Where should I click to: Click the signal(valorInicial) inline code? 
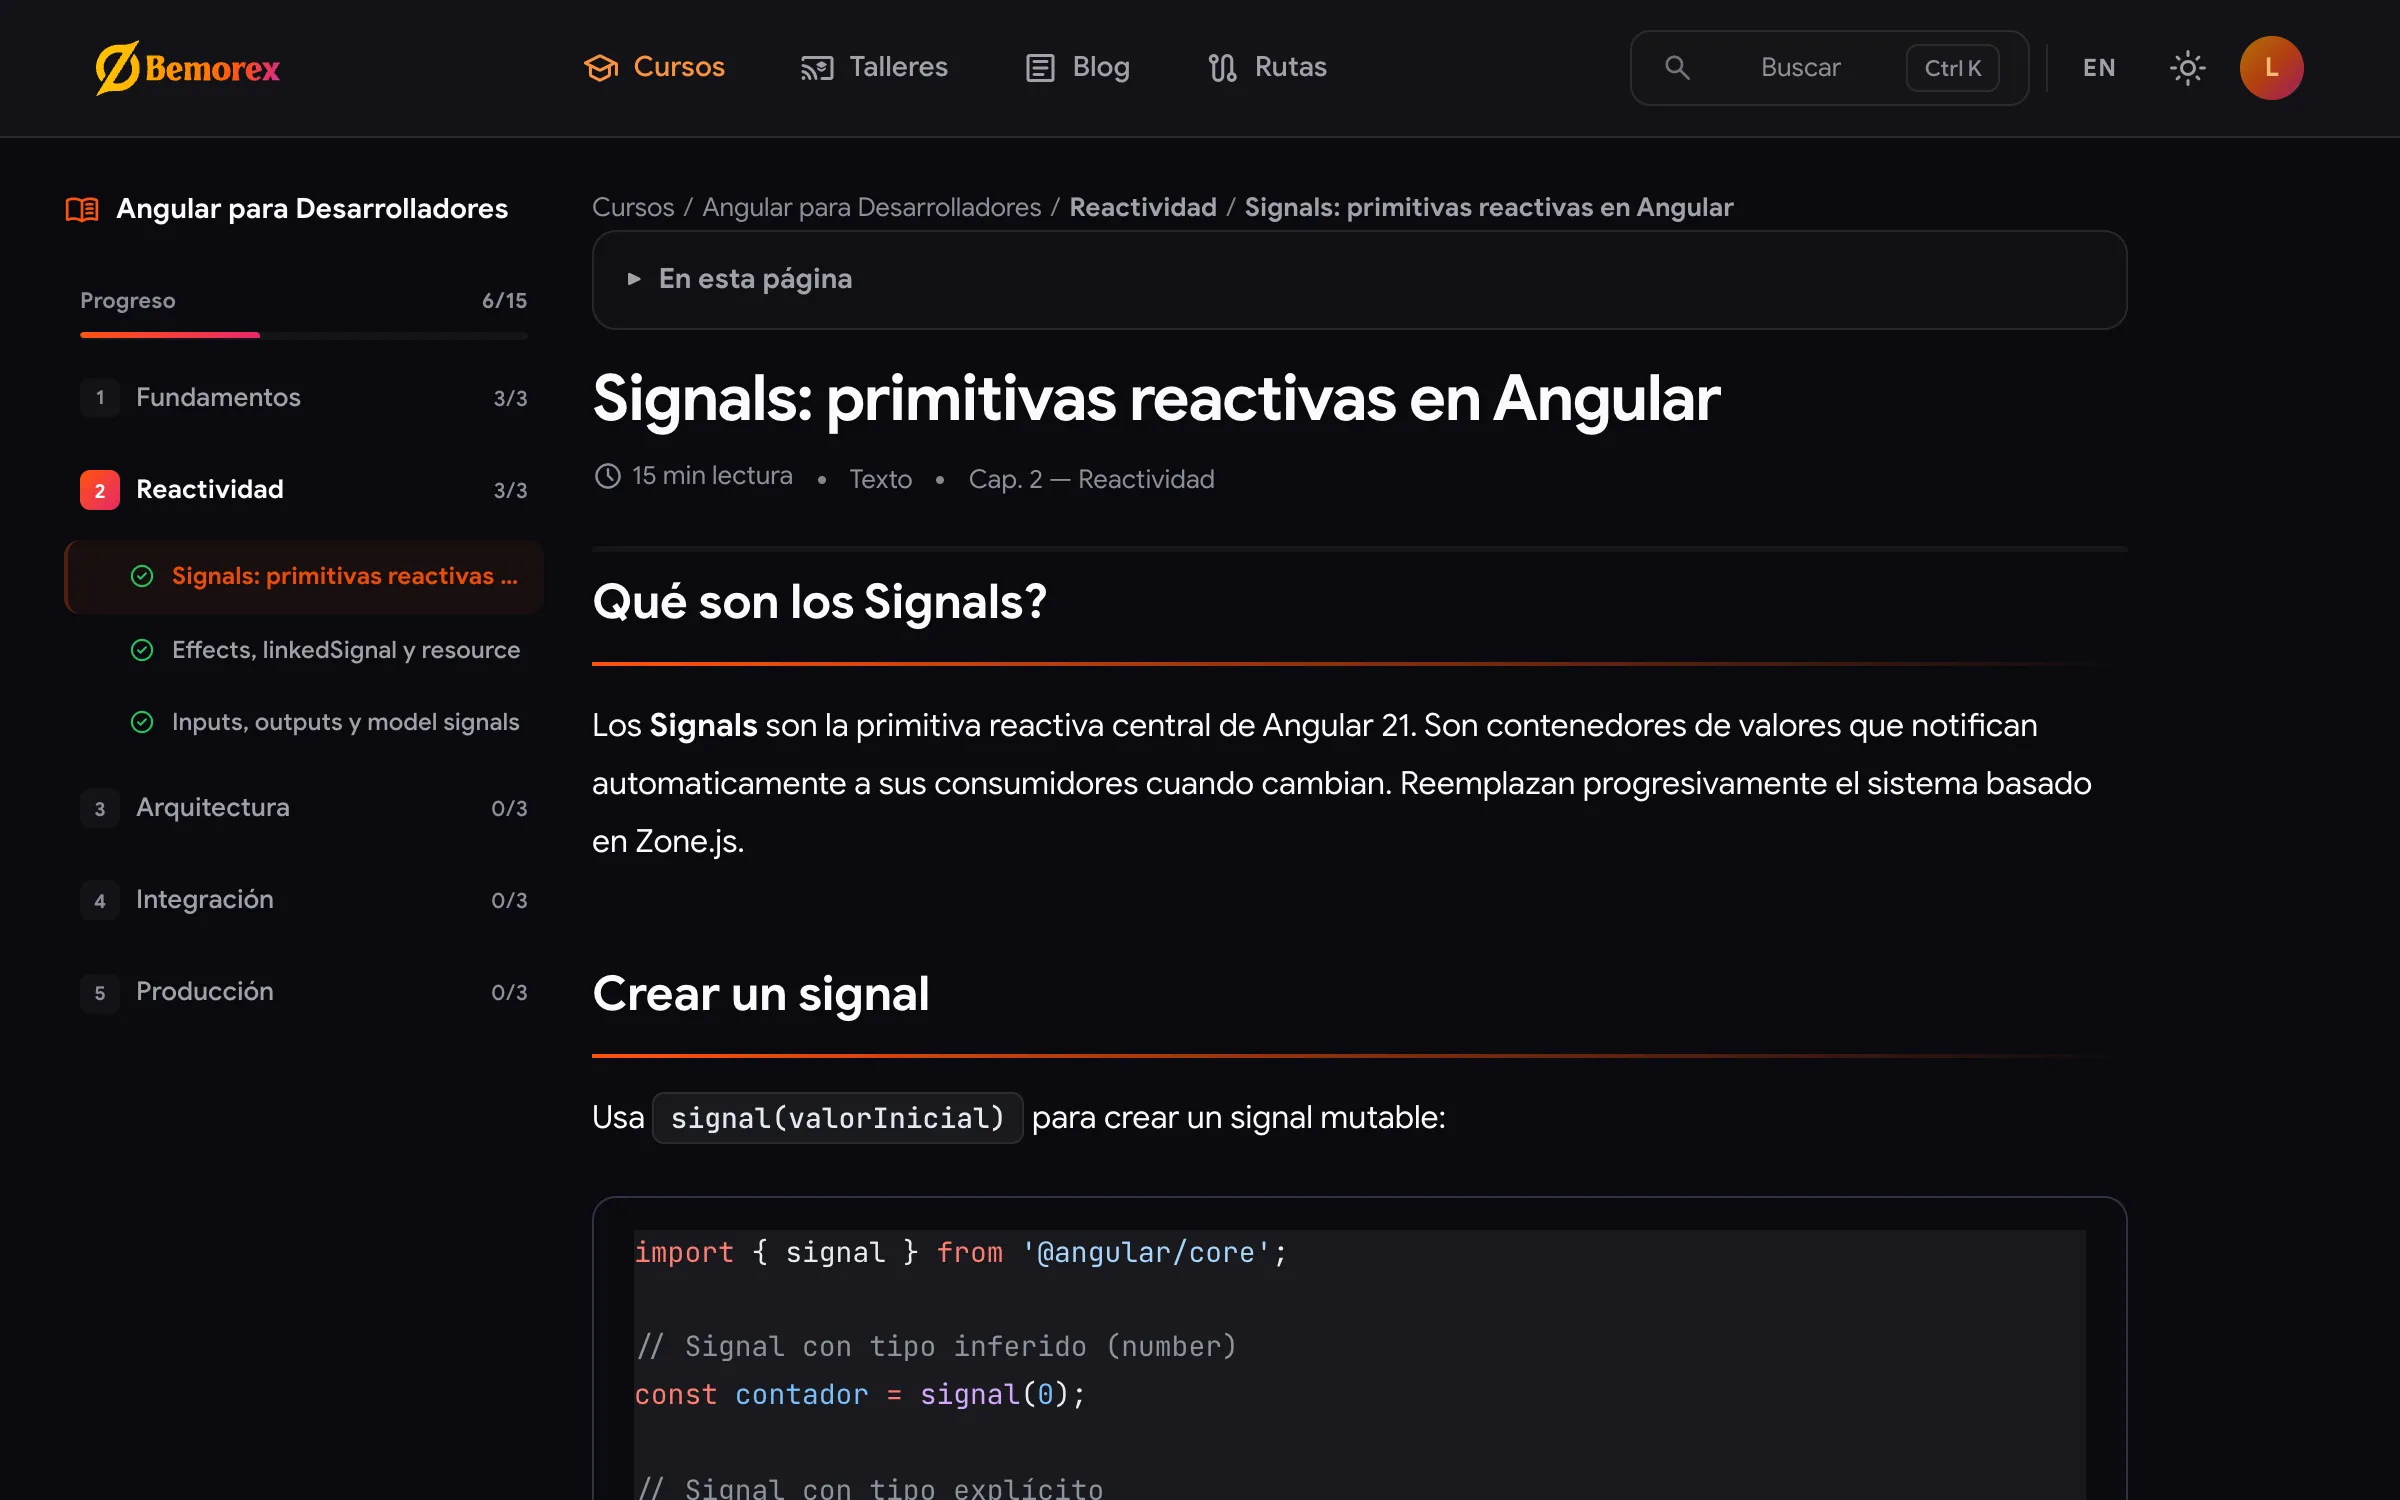(837, 1118)
